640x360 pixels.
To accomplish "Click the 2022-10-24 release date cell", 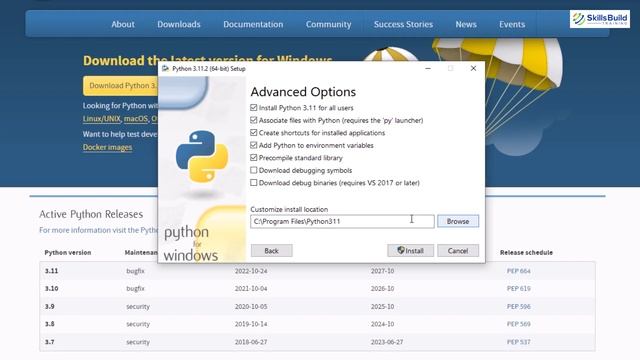I will click(251, 271).
